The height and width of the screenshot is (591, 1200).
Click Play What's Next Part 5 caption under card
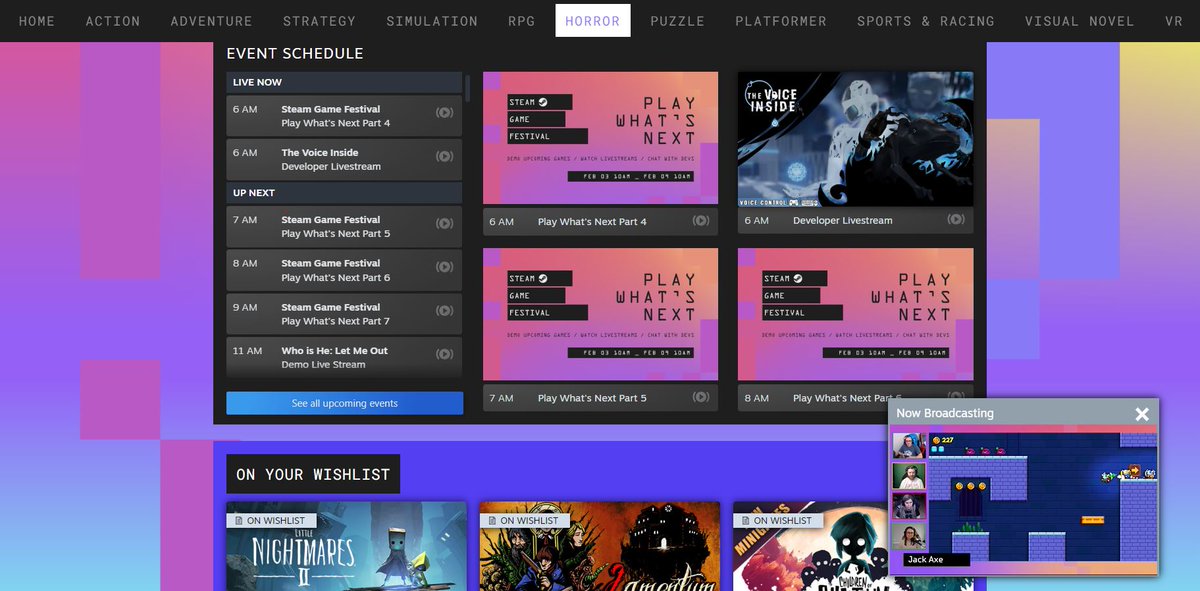(592, 397)
